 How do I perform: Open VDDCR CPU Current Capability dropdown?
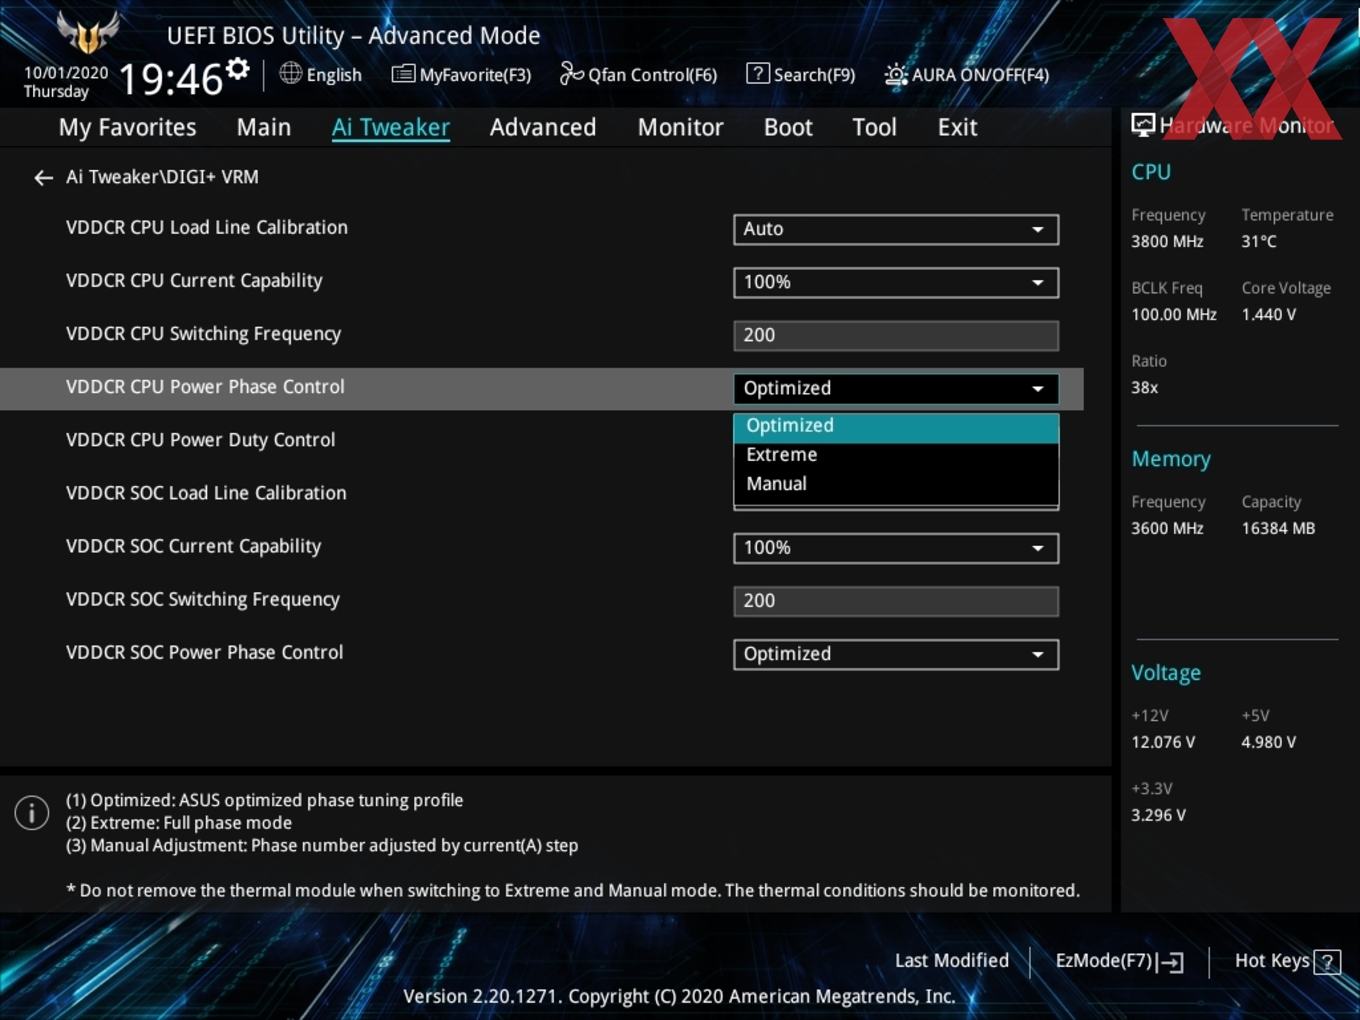point(896,282)
